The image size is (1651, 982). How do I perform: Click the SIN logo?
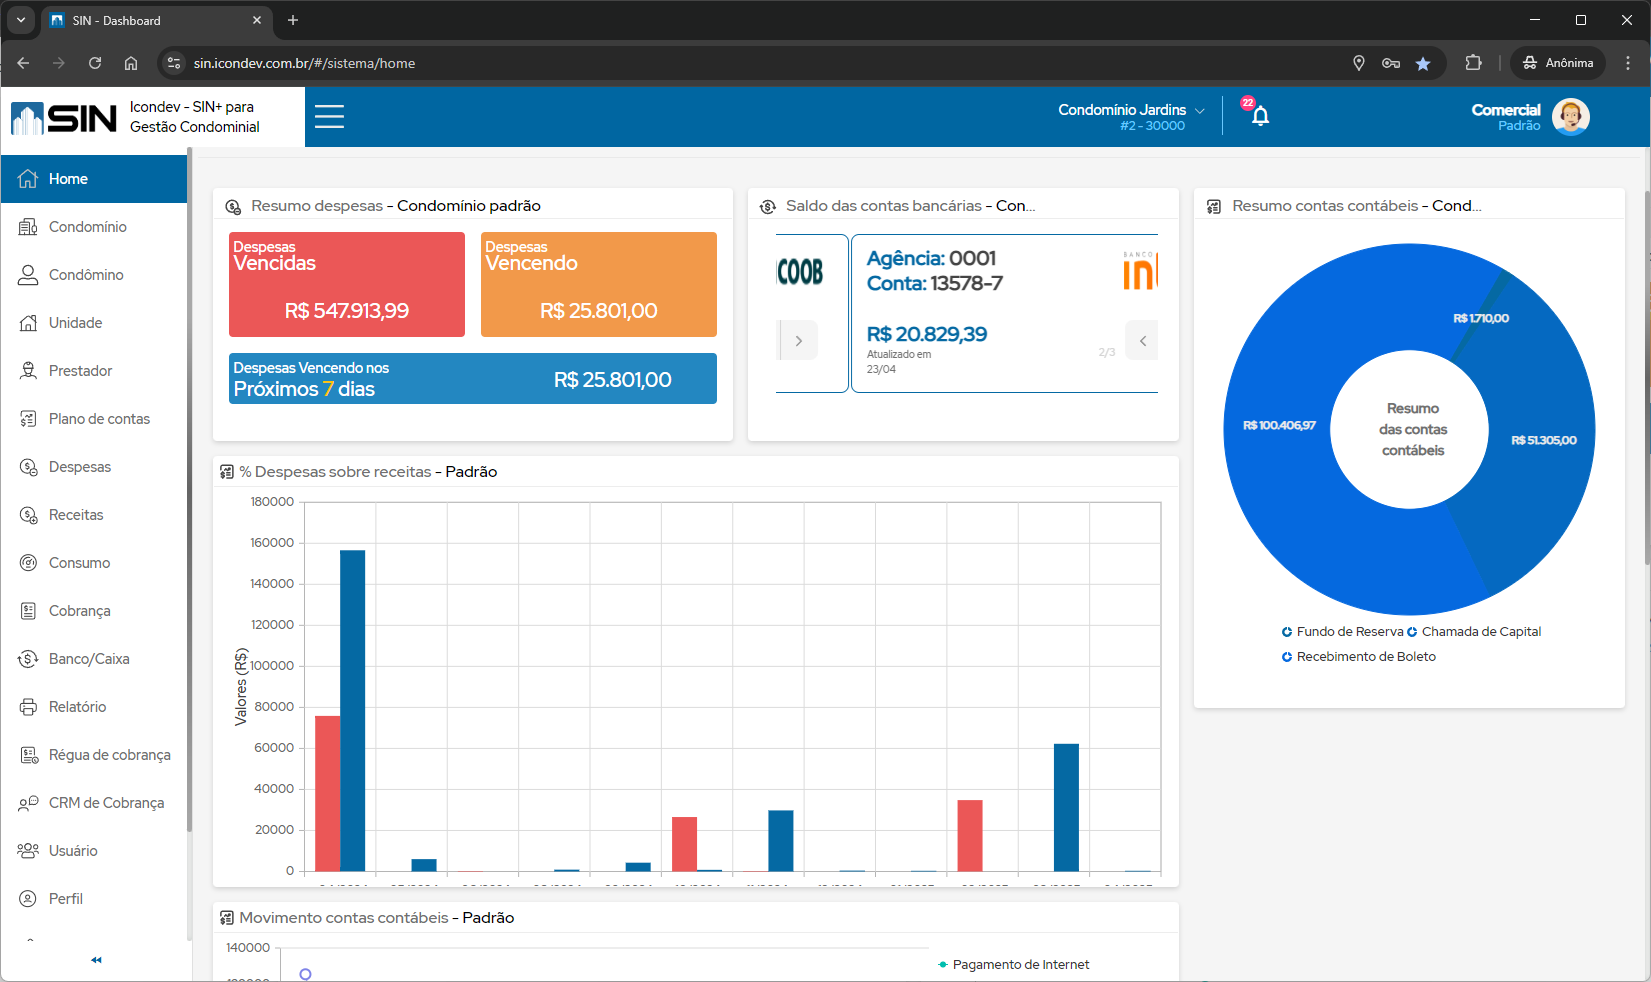[64, 118]
